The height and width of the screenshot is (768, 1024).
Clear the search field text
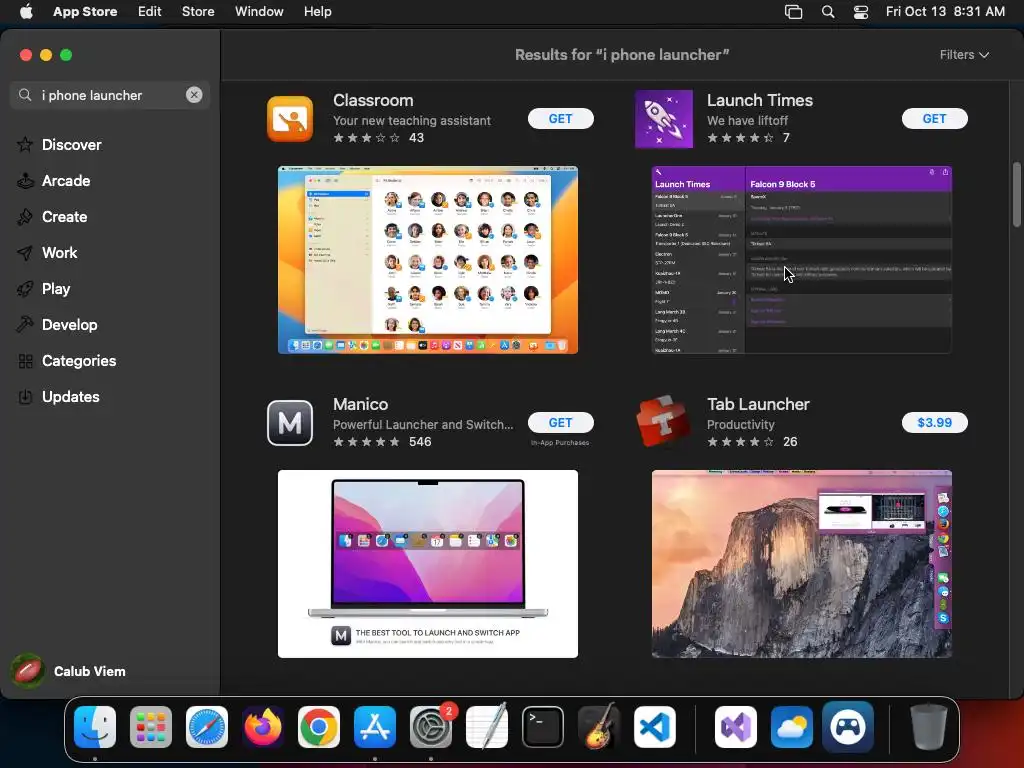coord(194,95)
